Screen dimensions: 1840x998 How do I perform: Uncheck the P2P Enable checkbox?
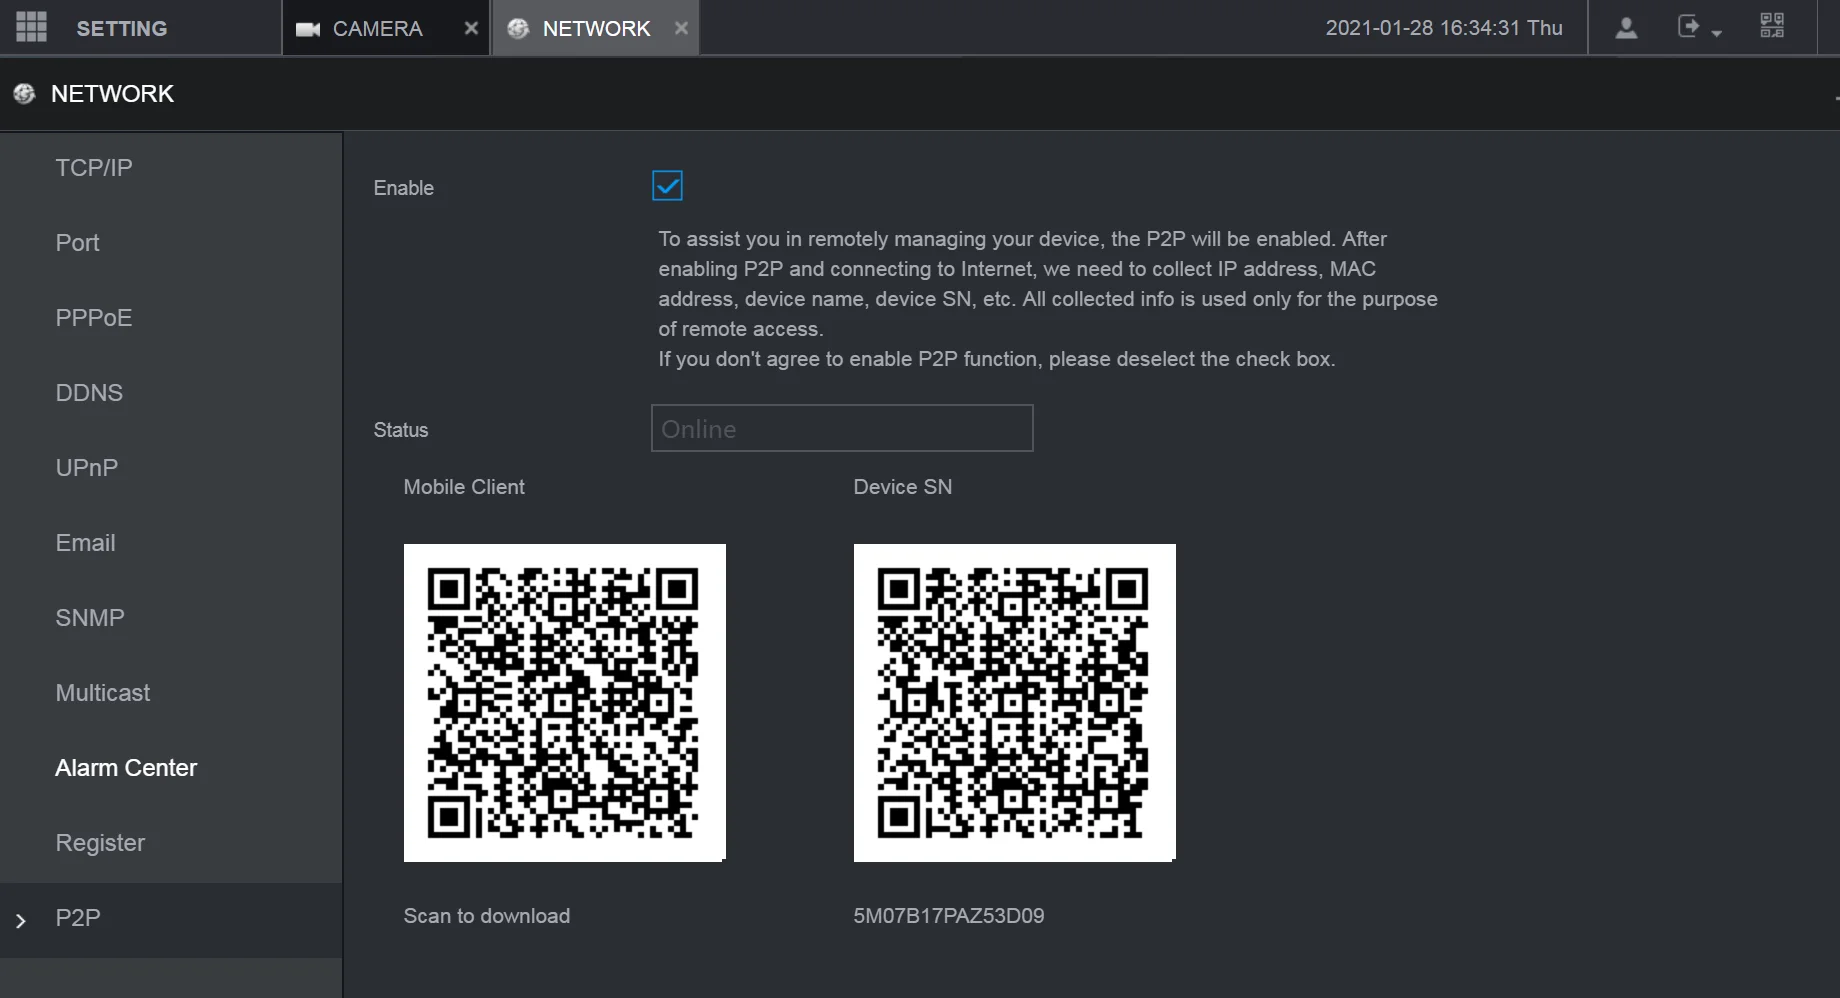(667, 186)
